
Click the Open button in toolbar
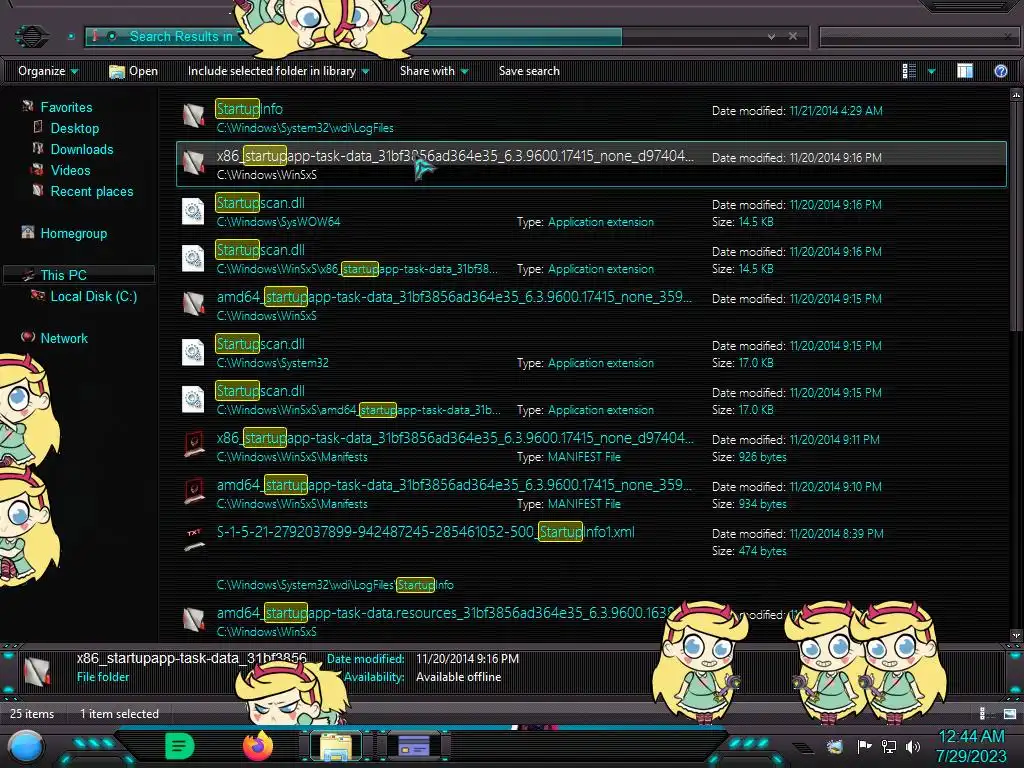(x=133, y=71)
